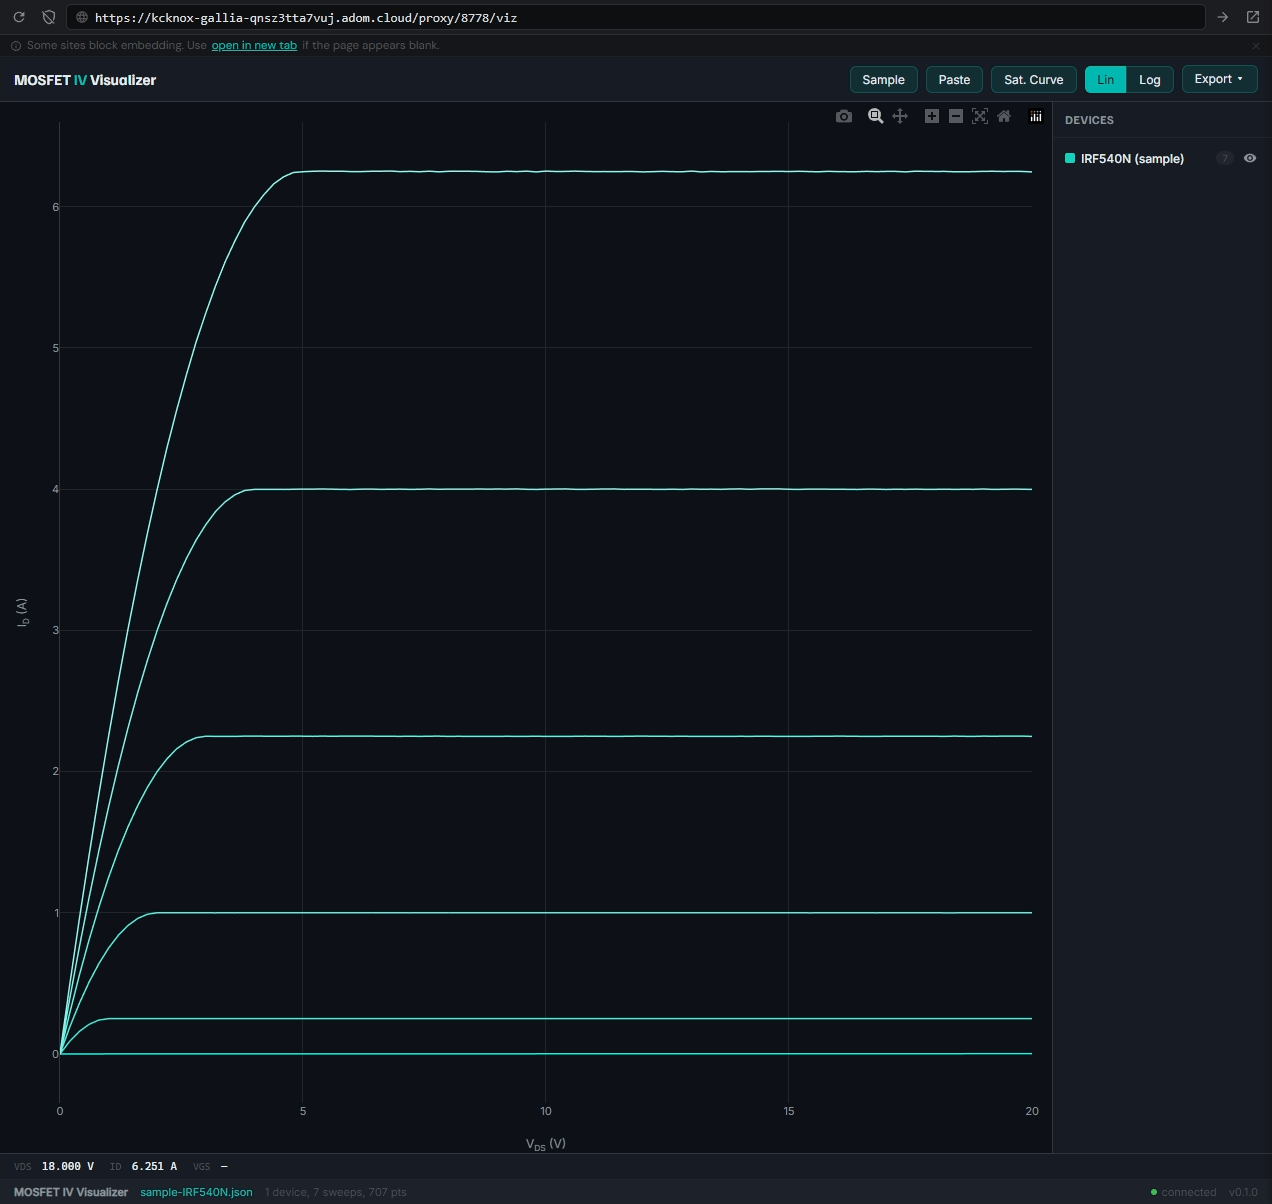
Task: Dismiss the embedding notice banner
Action: point(1256,45)
